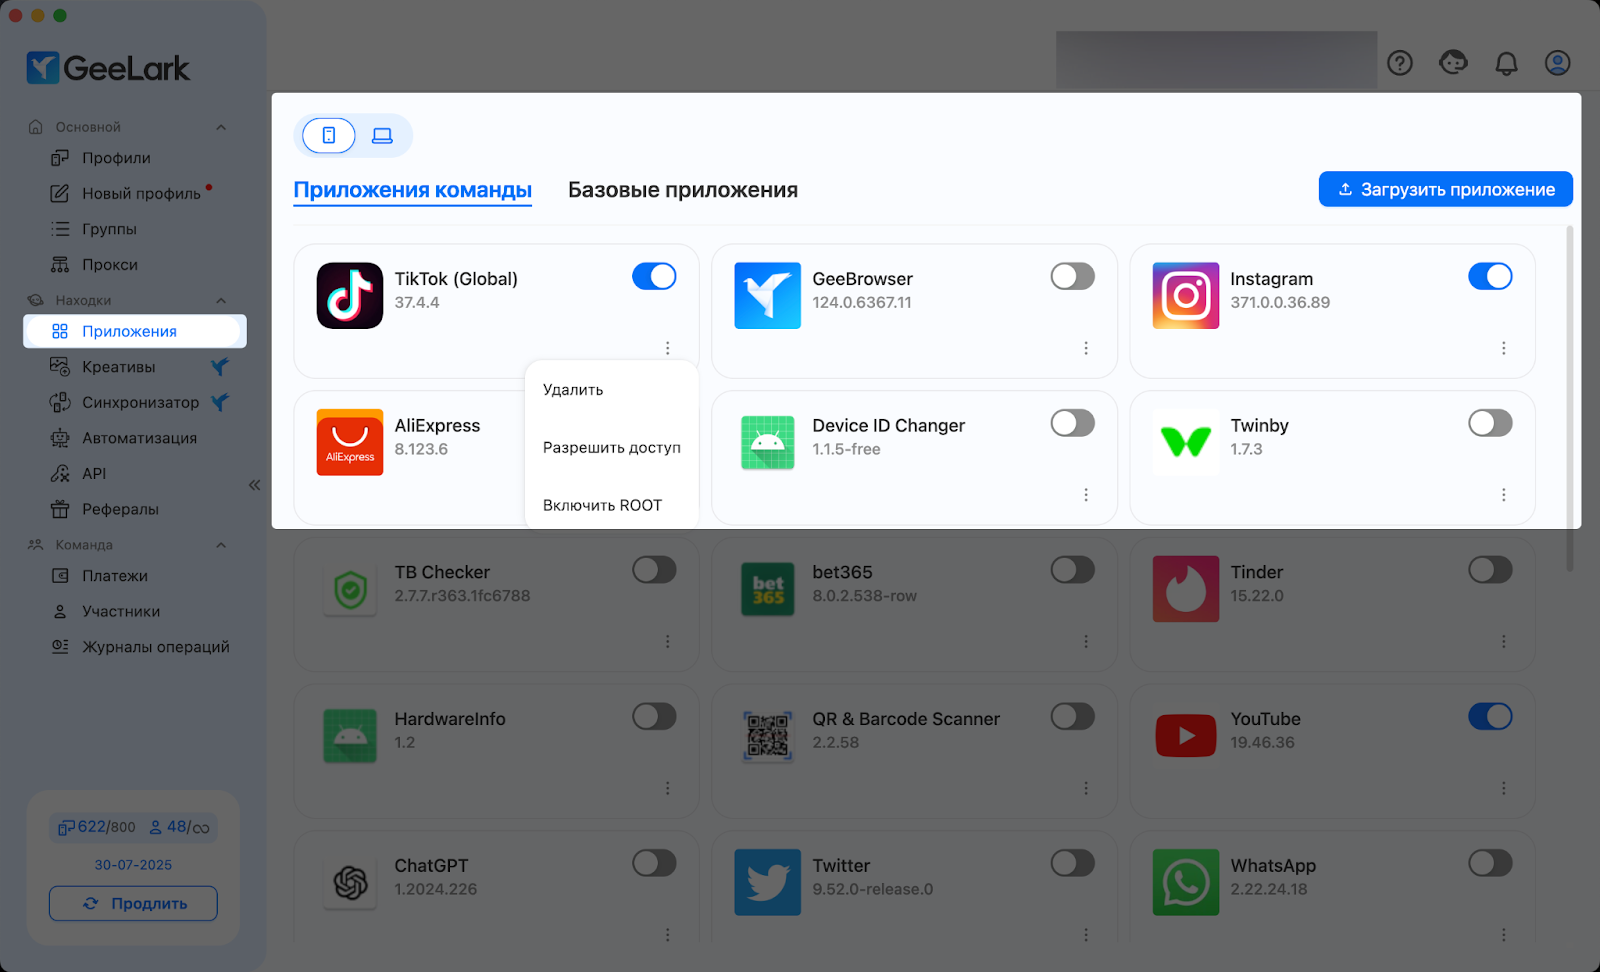This screenshot has height=972, width=1600.
Task: Click the YouTube app icon
Action: coord(1186,736)
